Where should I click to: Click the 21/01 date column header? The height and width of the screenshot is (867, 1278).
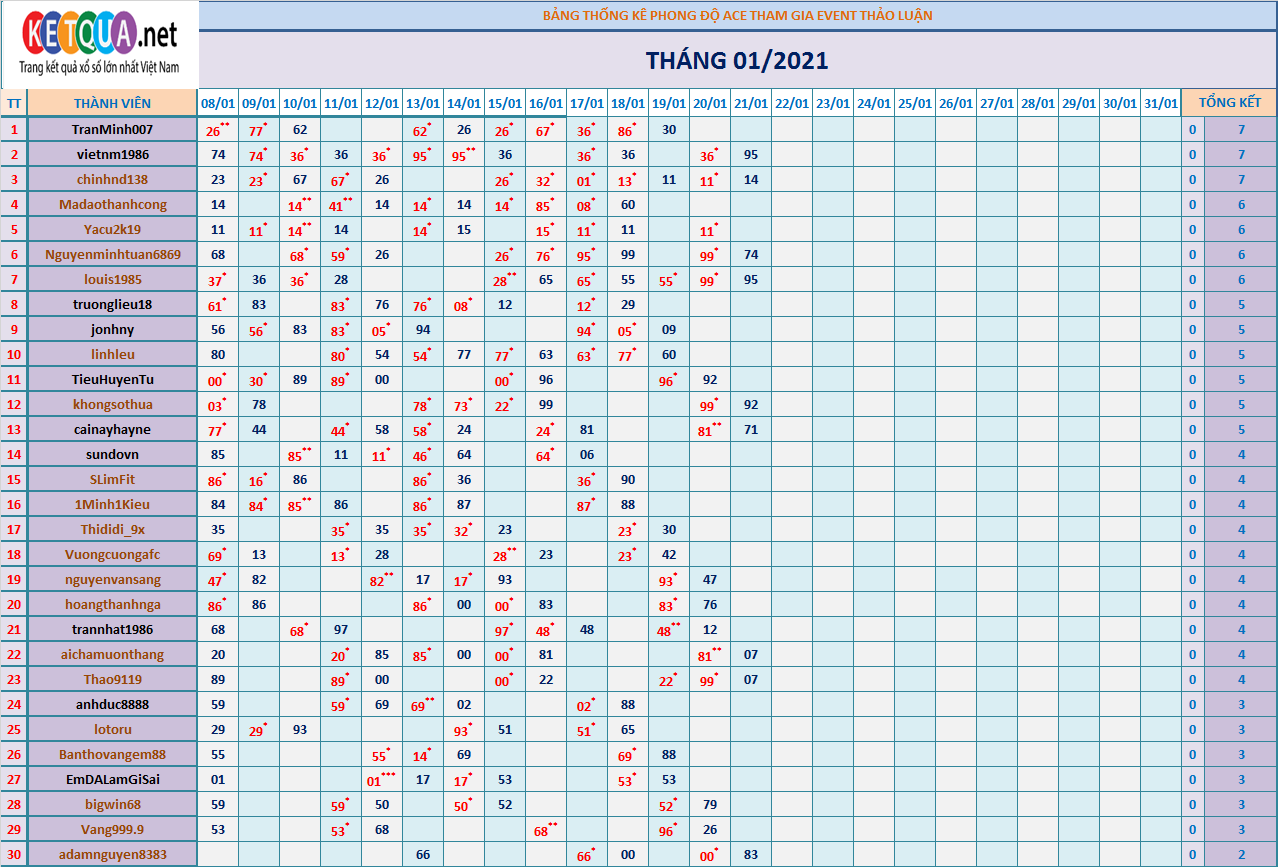tap(750, 103)
